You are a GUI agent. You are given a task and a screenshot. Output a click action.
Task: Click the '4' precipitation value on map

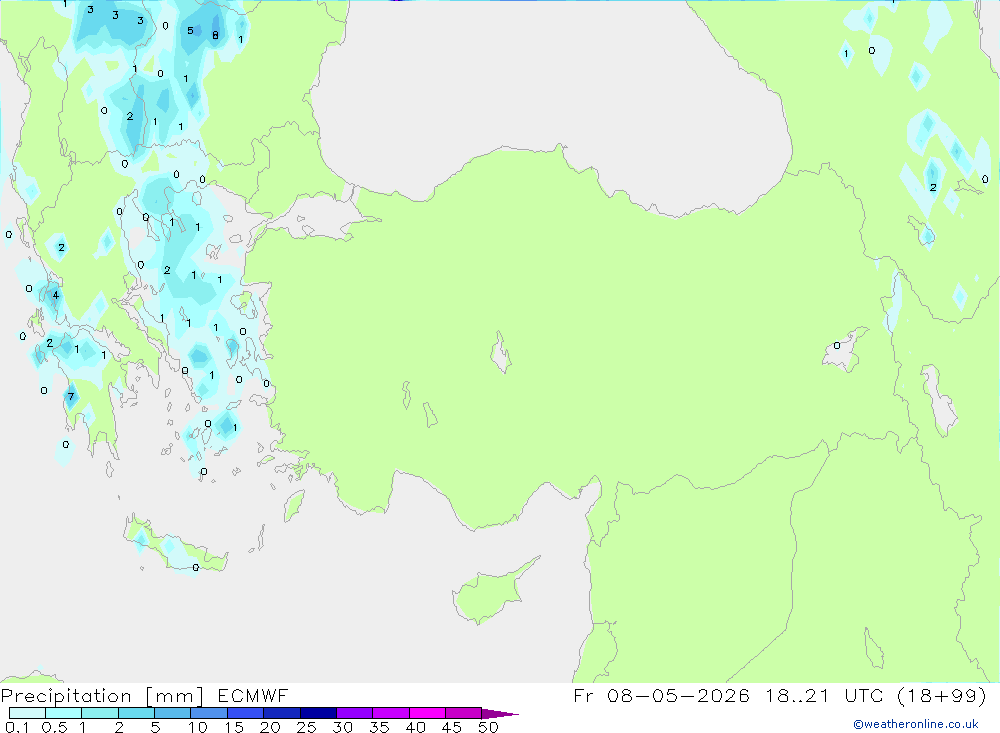pyautogui.click(x=56, y=295)
